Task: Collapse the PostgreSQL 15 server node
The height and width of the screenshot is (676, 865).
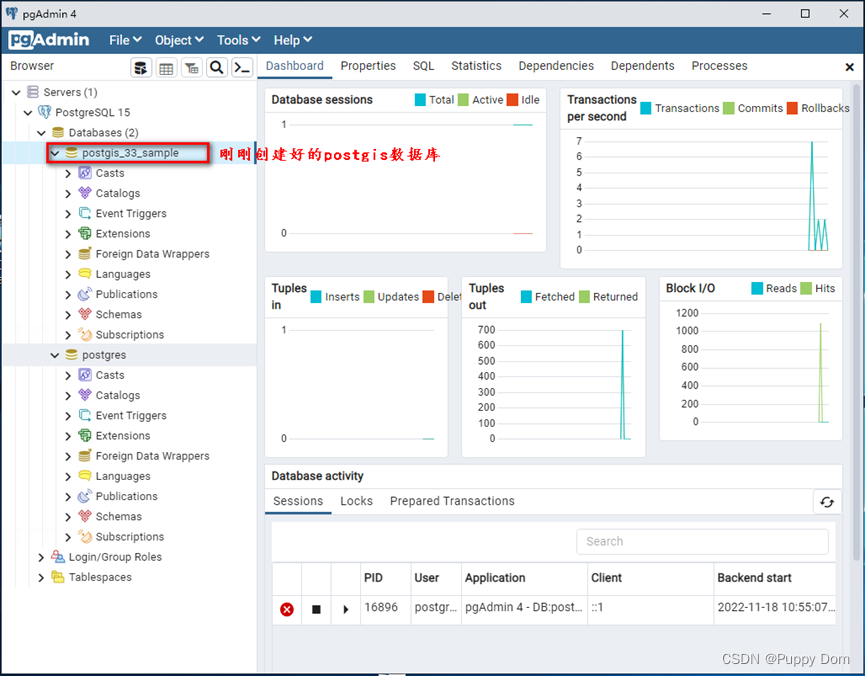Action: coord(28,113)
